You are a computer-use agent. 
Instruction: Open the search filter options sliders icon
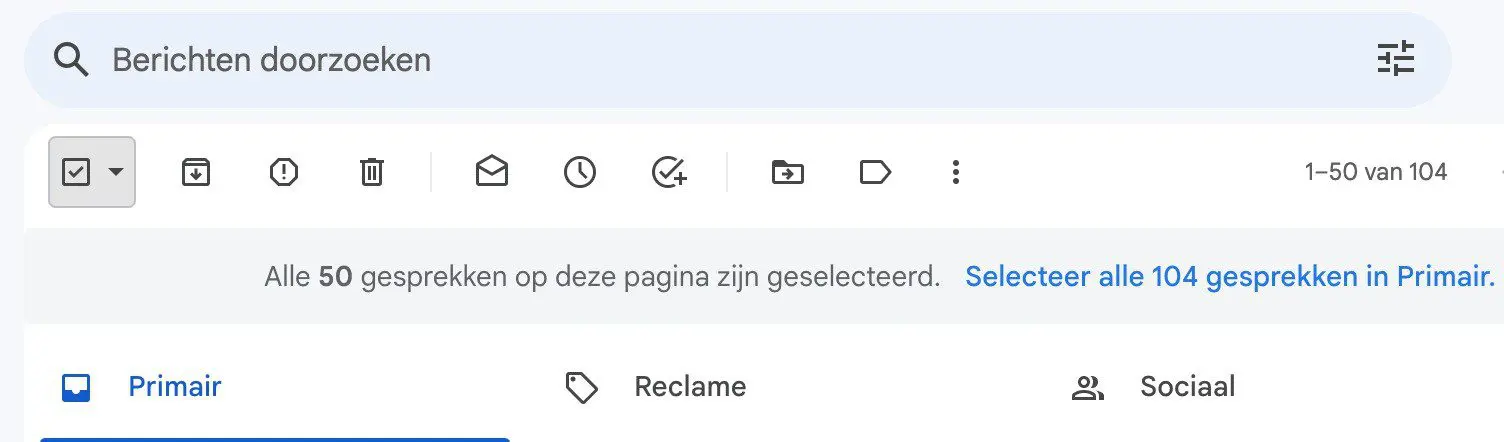coord(1396,60)
